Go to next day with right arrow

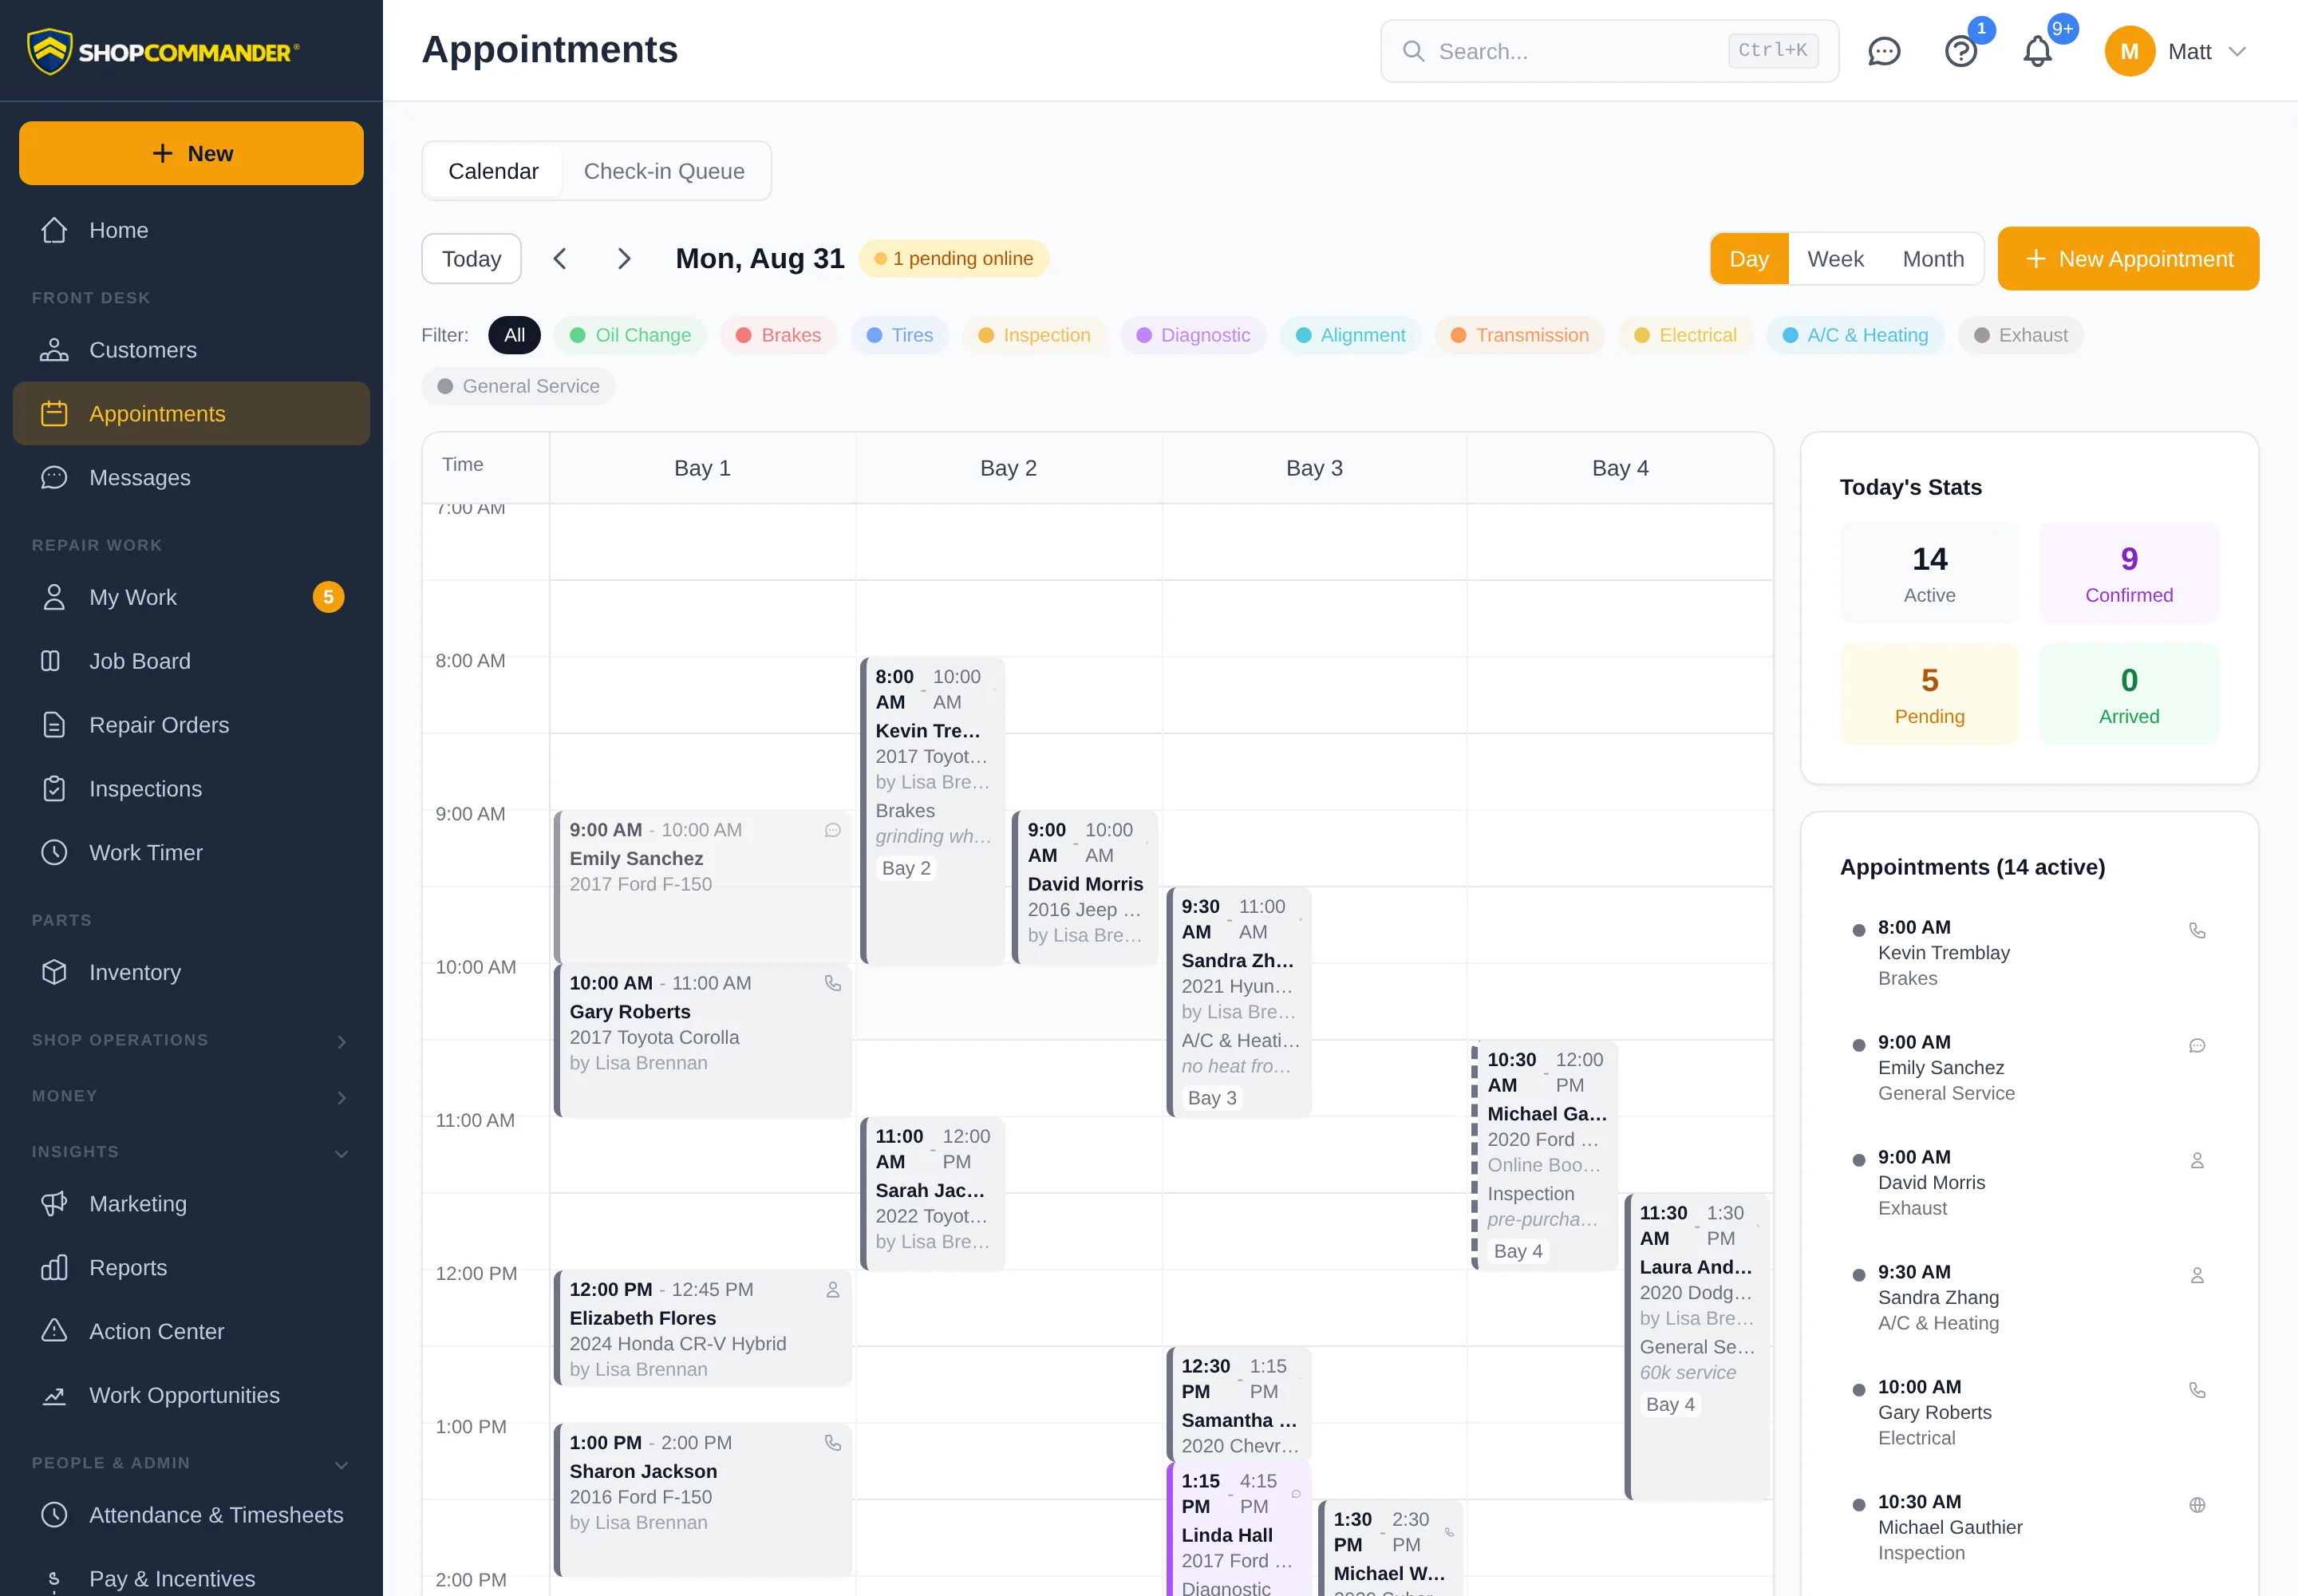pyautogui.click(x=624, y=259)
